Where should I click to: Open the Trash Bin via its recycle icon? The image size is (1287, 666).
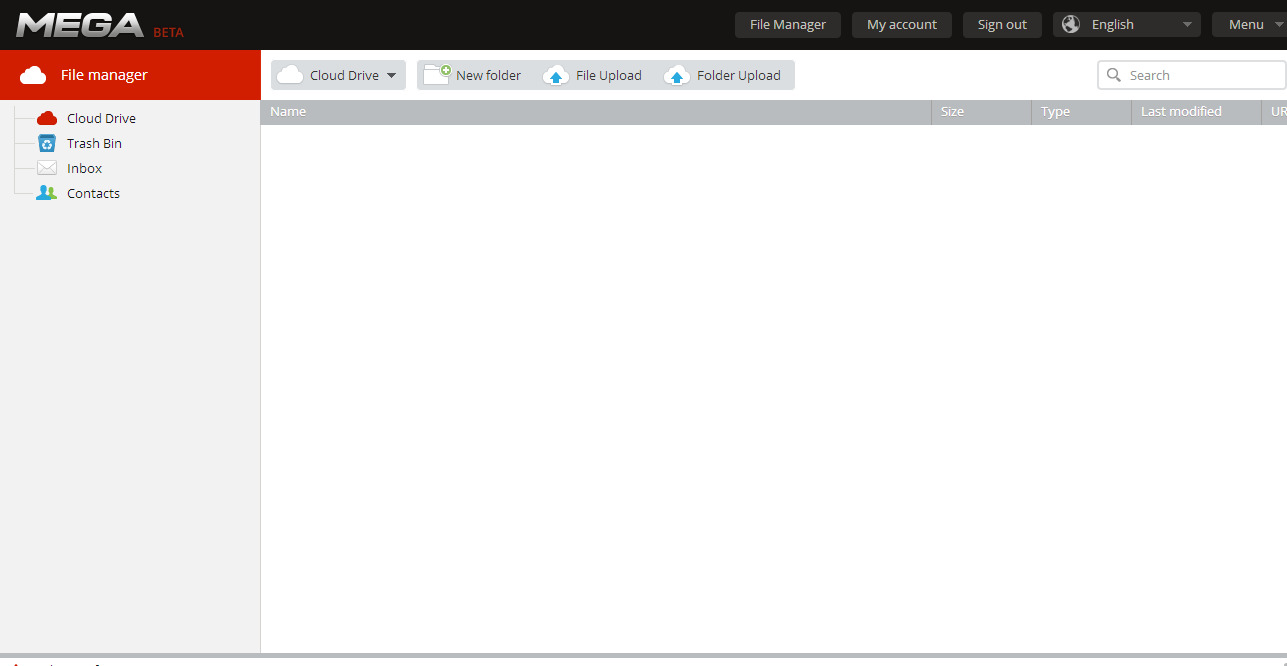click(x=46, y=142)
